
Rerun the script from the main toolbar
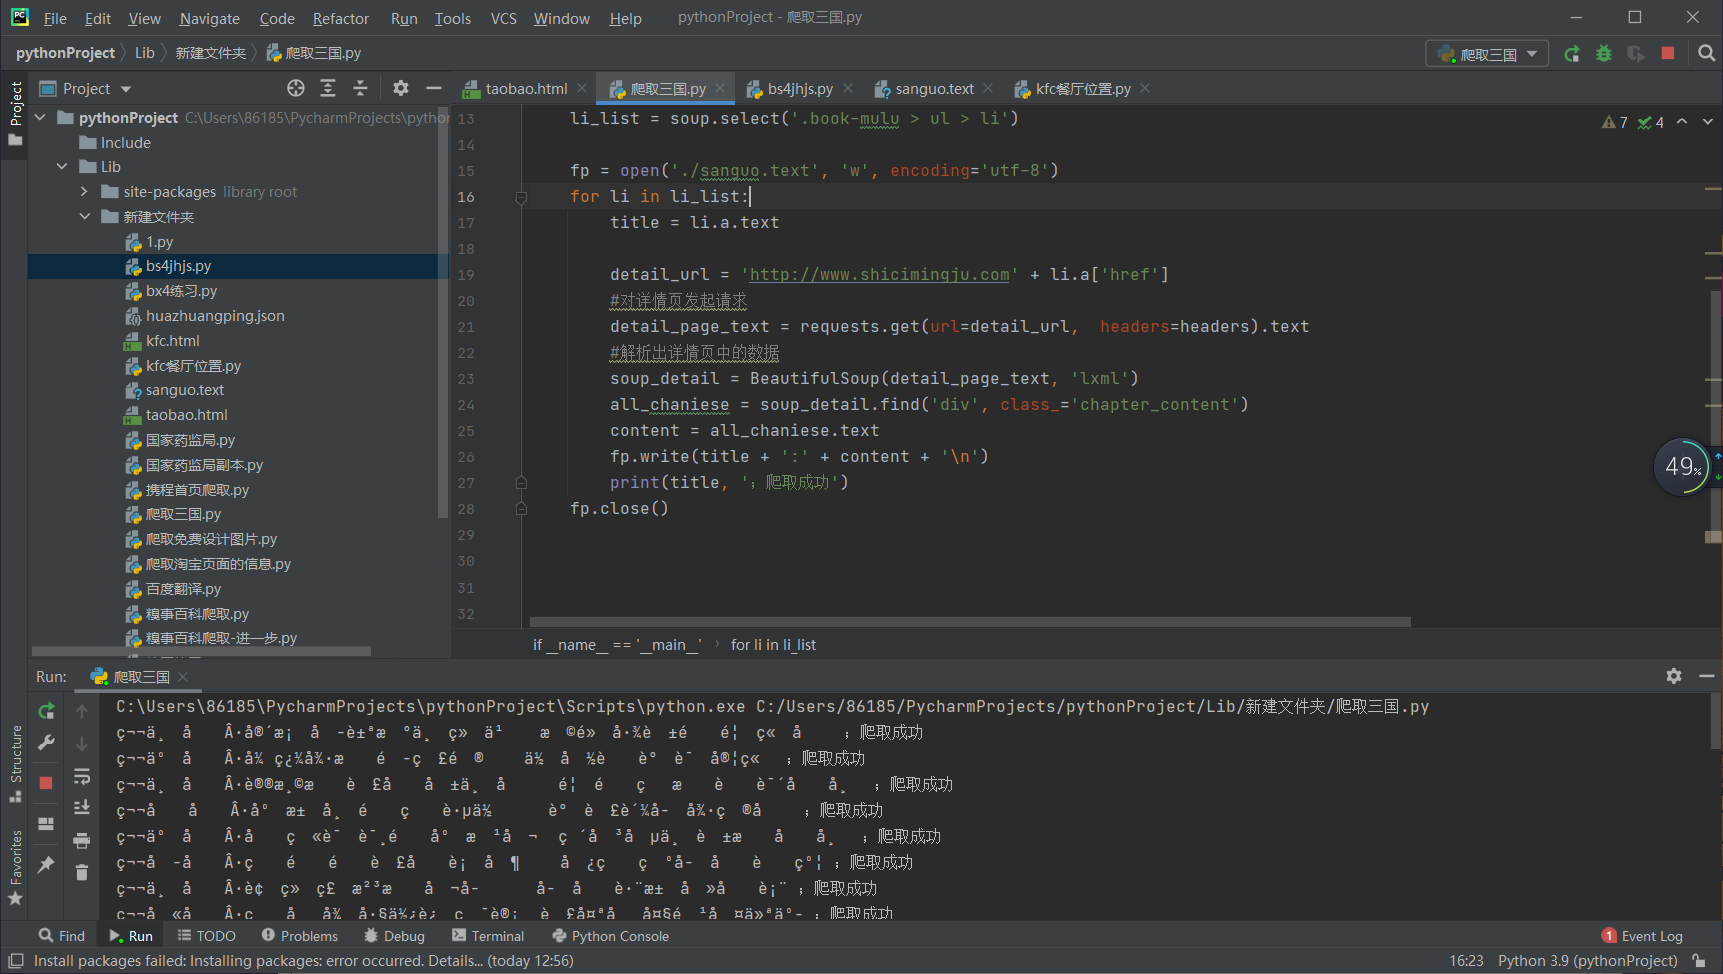tap(1572, 54)
